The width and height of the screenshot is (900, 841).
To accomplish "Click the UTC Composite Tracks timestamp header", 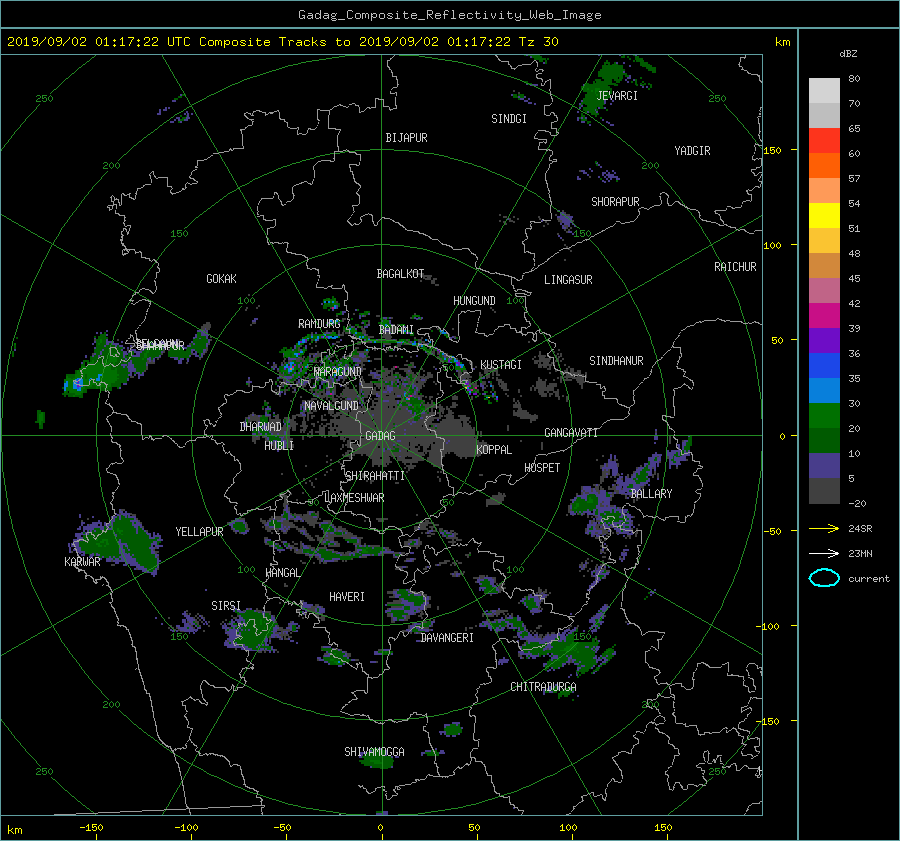I will tap(282, 42).
